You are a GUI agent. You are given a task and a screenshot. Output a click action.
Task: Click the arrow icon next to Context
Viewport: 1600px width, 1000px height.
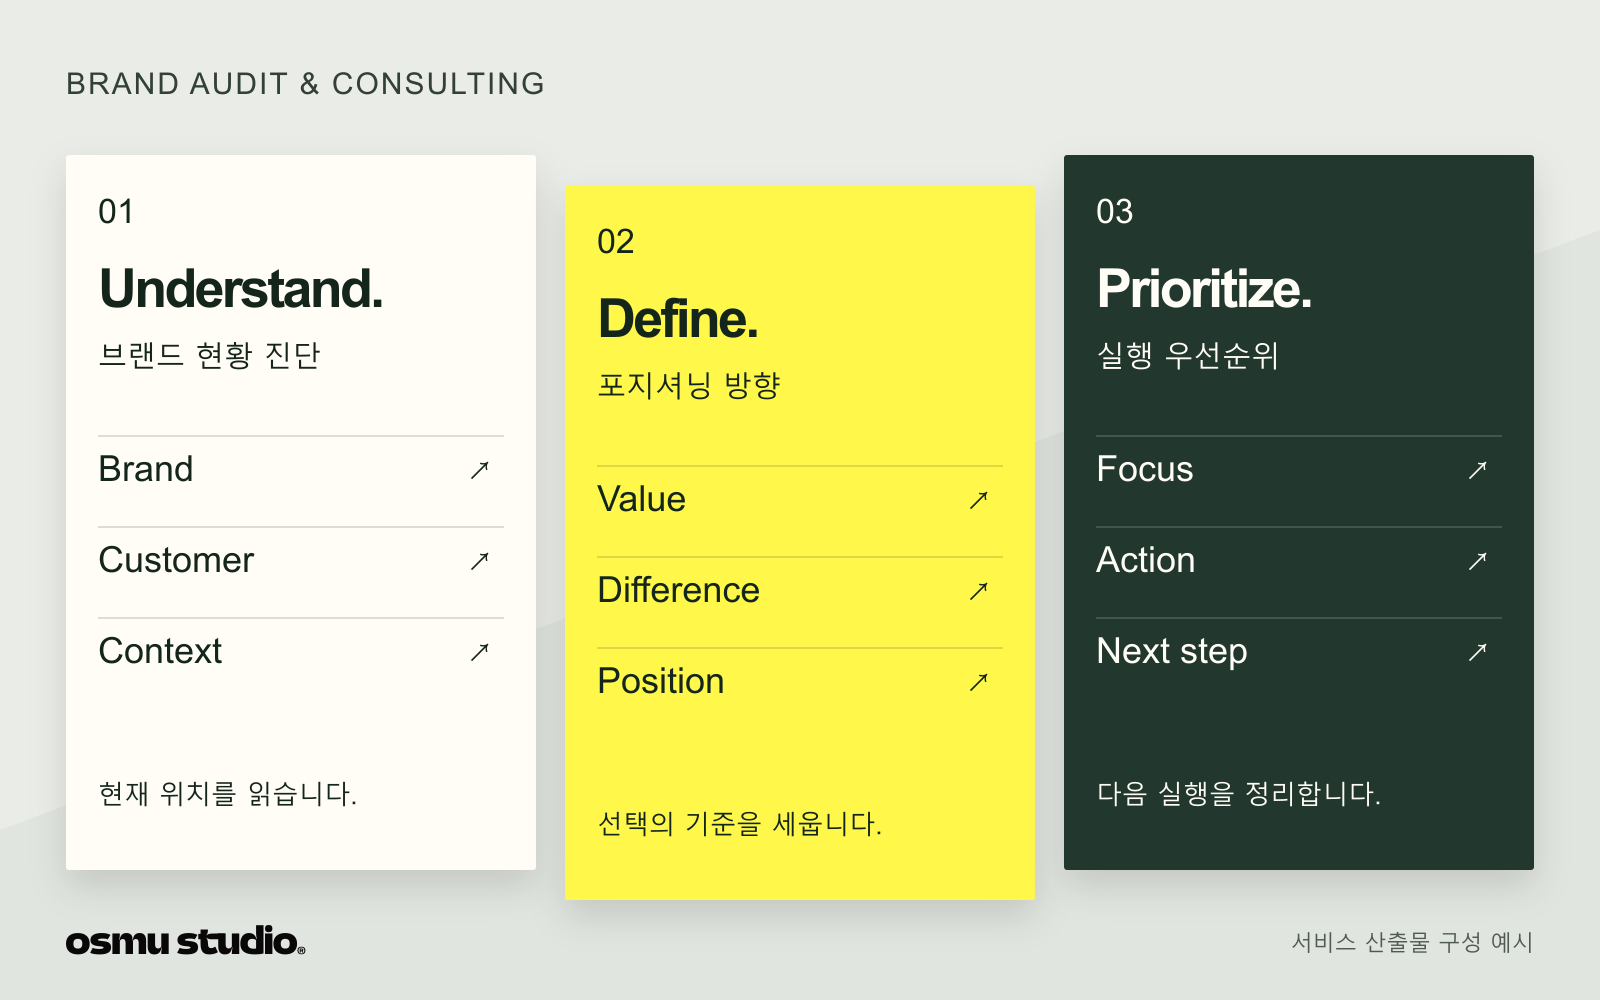pyautogui.click(x=480, y=652)
